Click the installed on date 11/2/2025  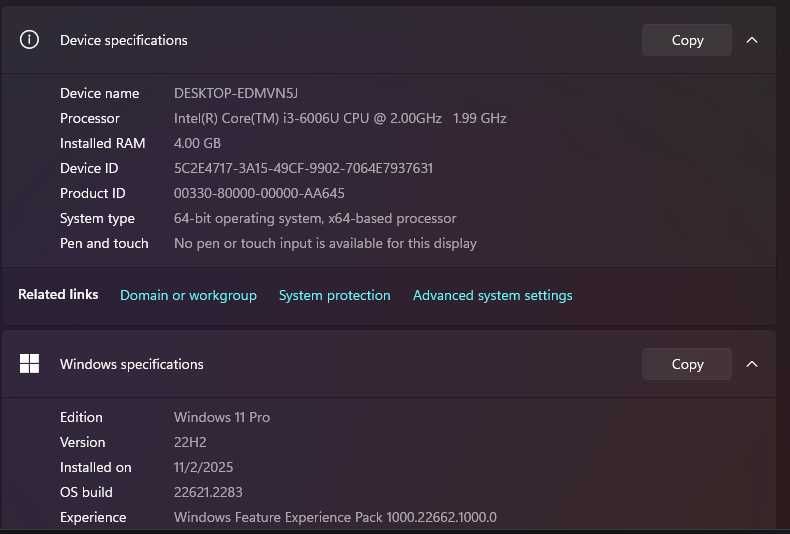(204, 467)
